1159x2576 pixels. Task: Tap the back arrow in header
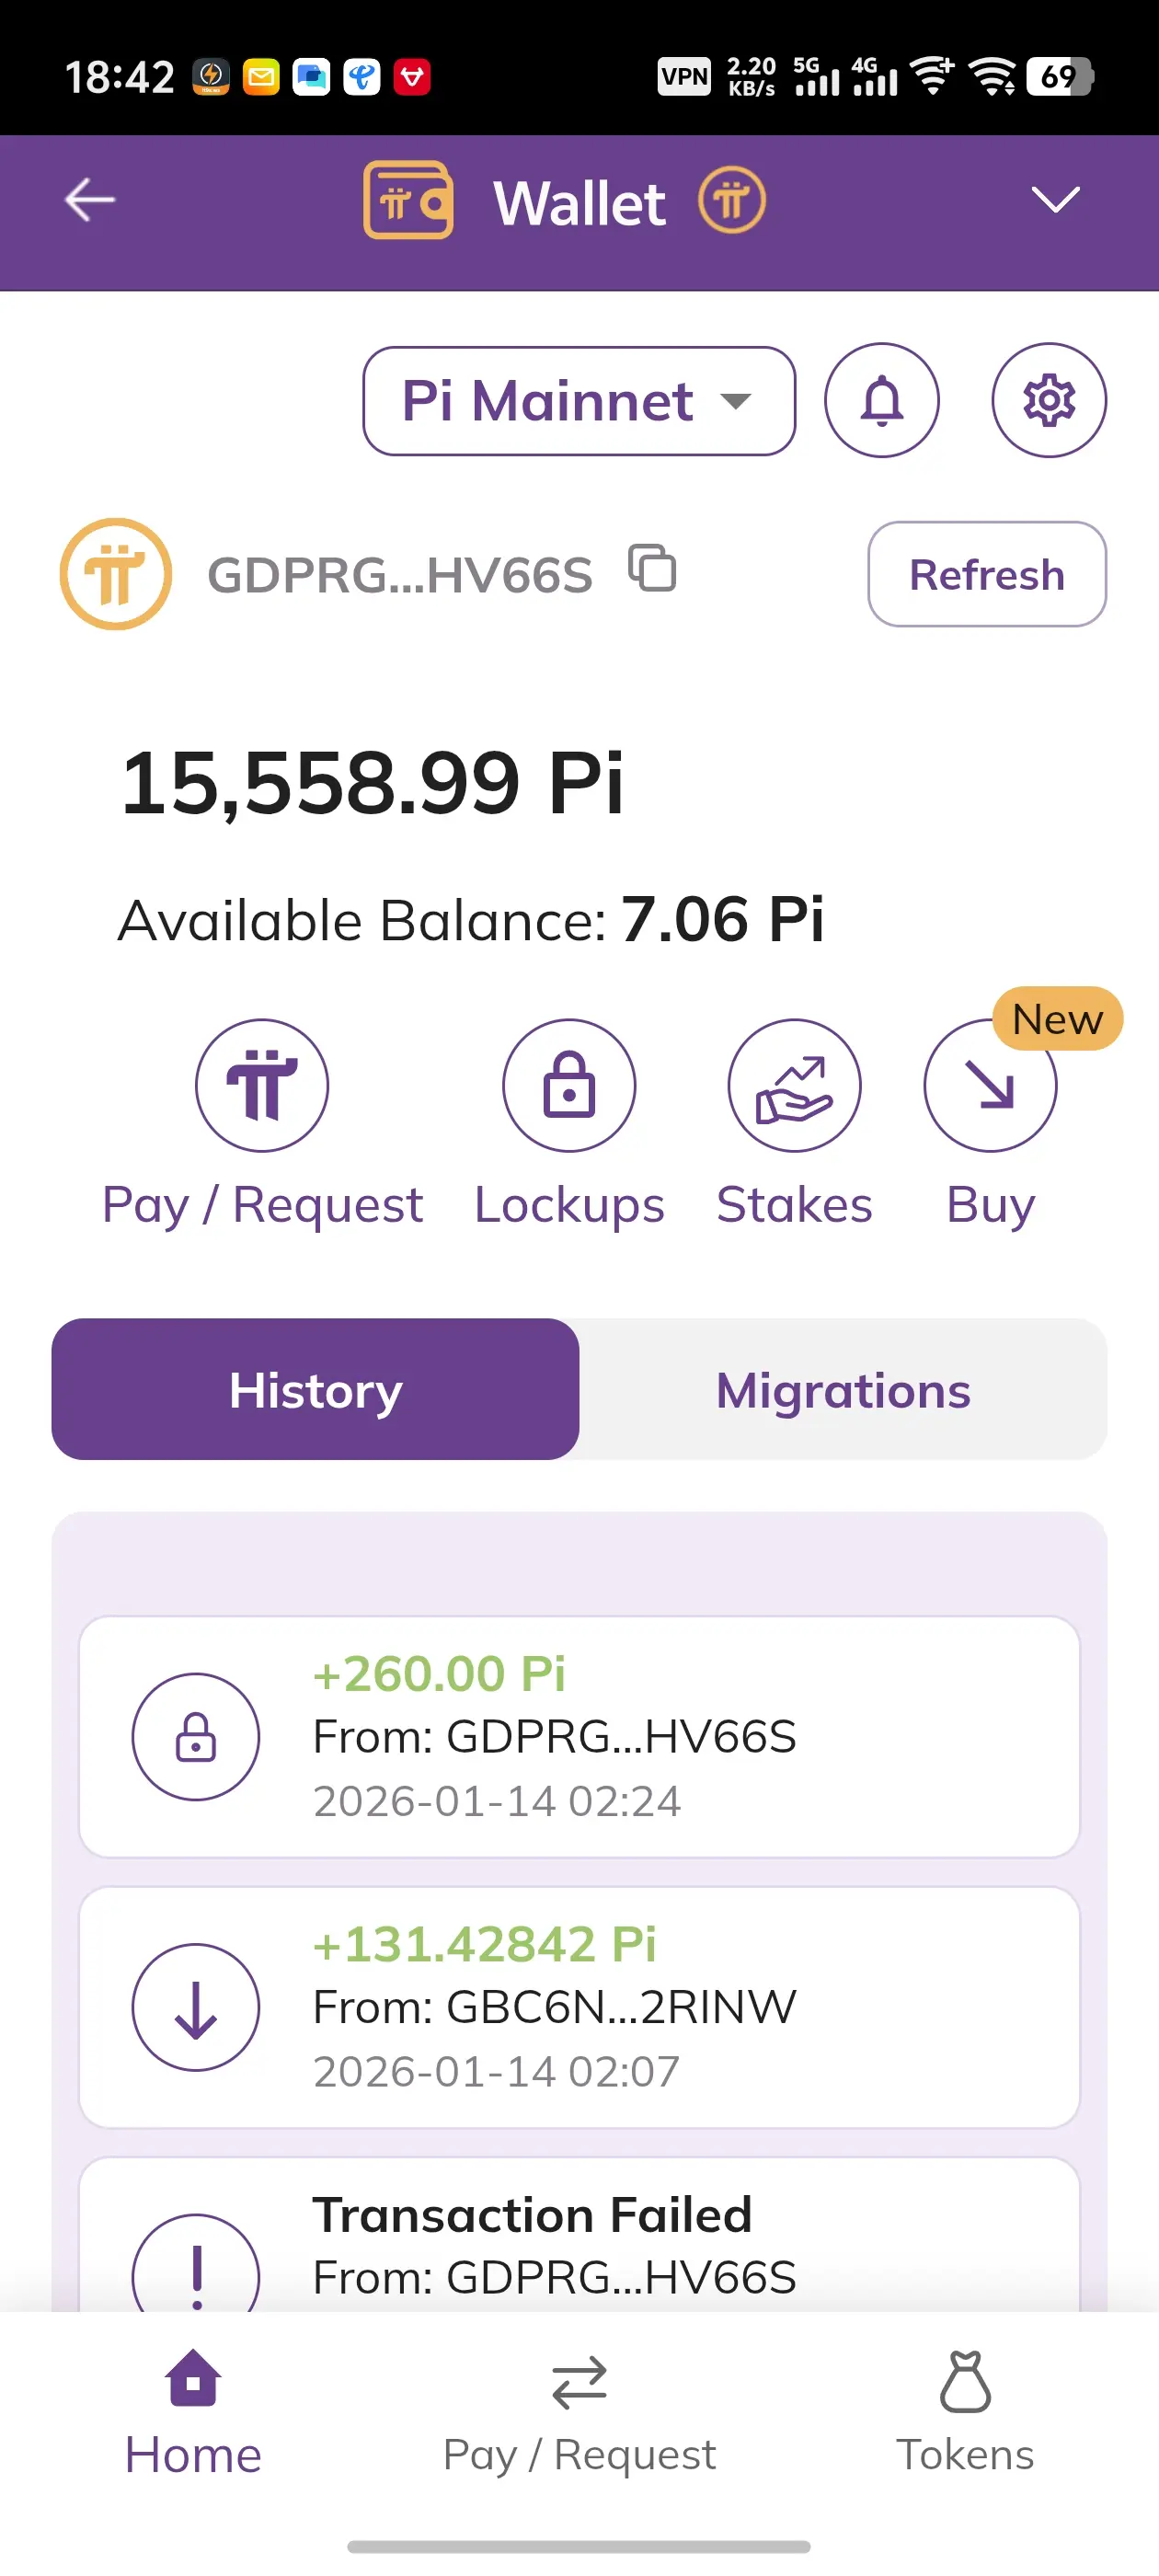pos(90,200)
